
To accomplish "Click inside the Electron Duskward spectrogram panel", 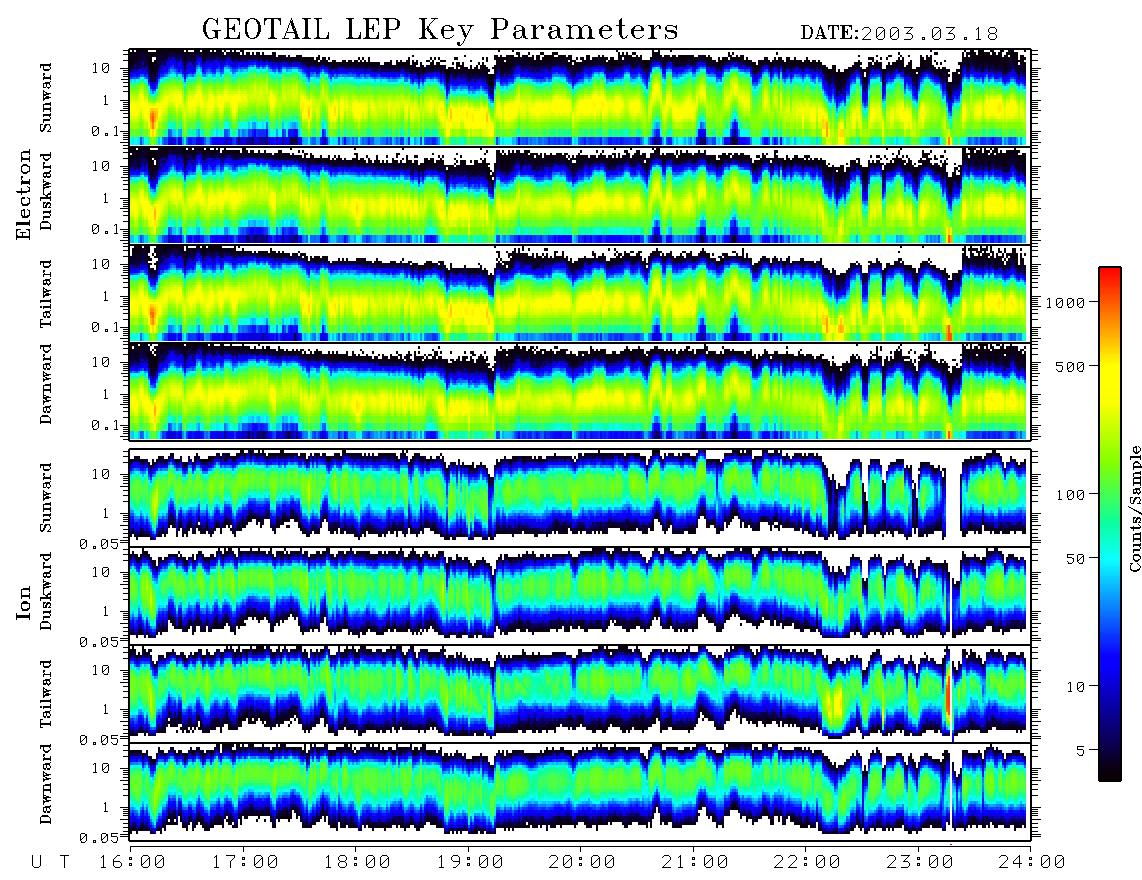I will [580, 195].
